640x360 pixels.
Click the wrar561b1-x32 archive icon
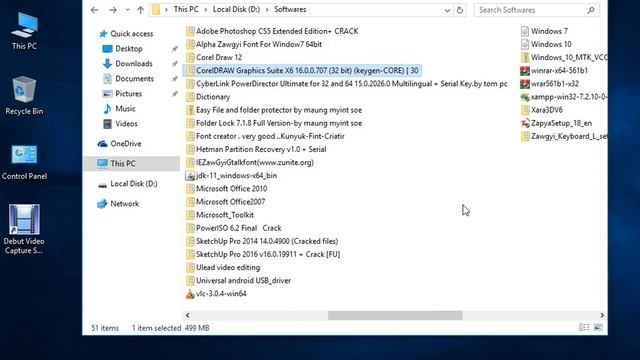click(x=525, y=84)
